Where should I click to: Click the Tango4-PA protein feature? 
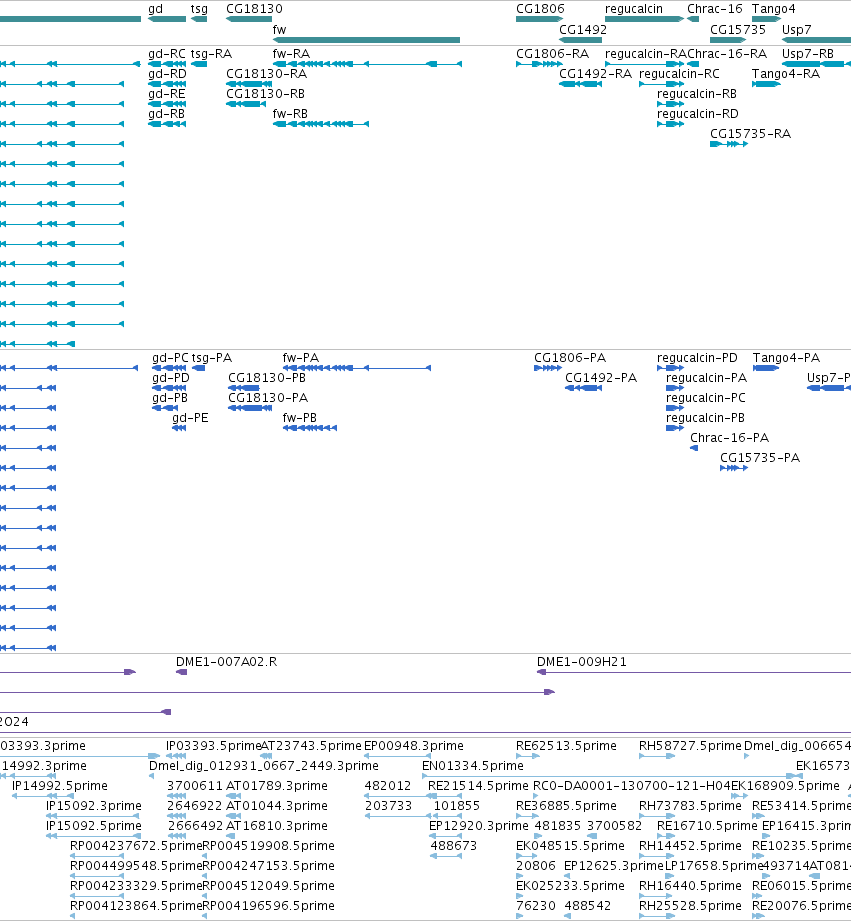pos(766,368)
